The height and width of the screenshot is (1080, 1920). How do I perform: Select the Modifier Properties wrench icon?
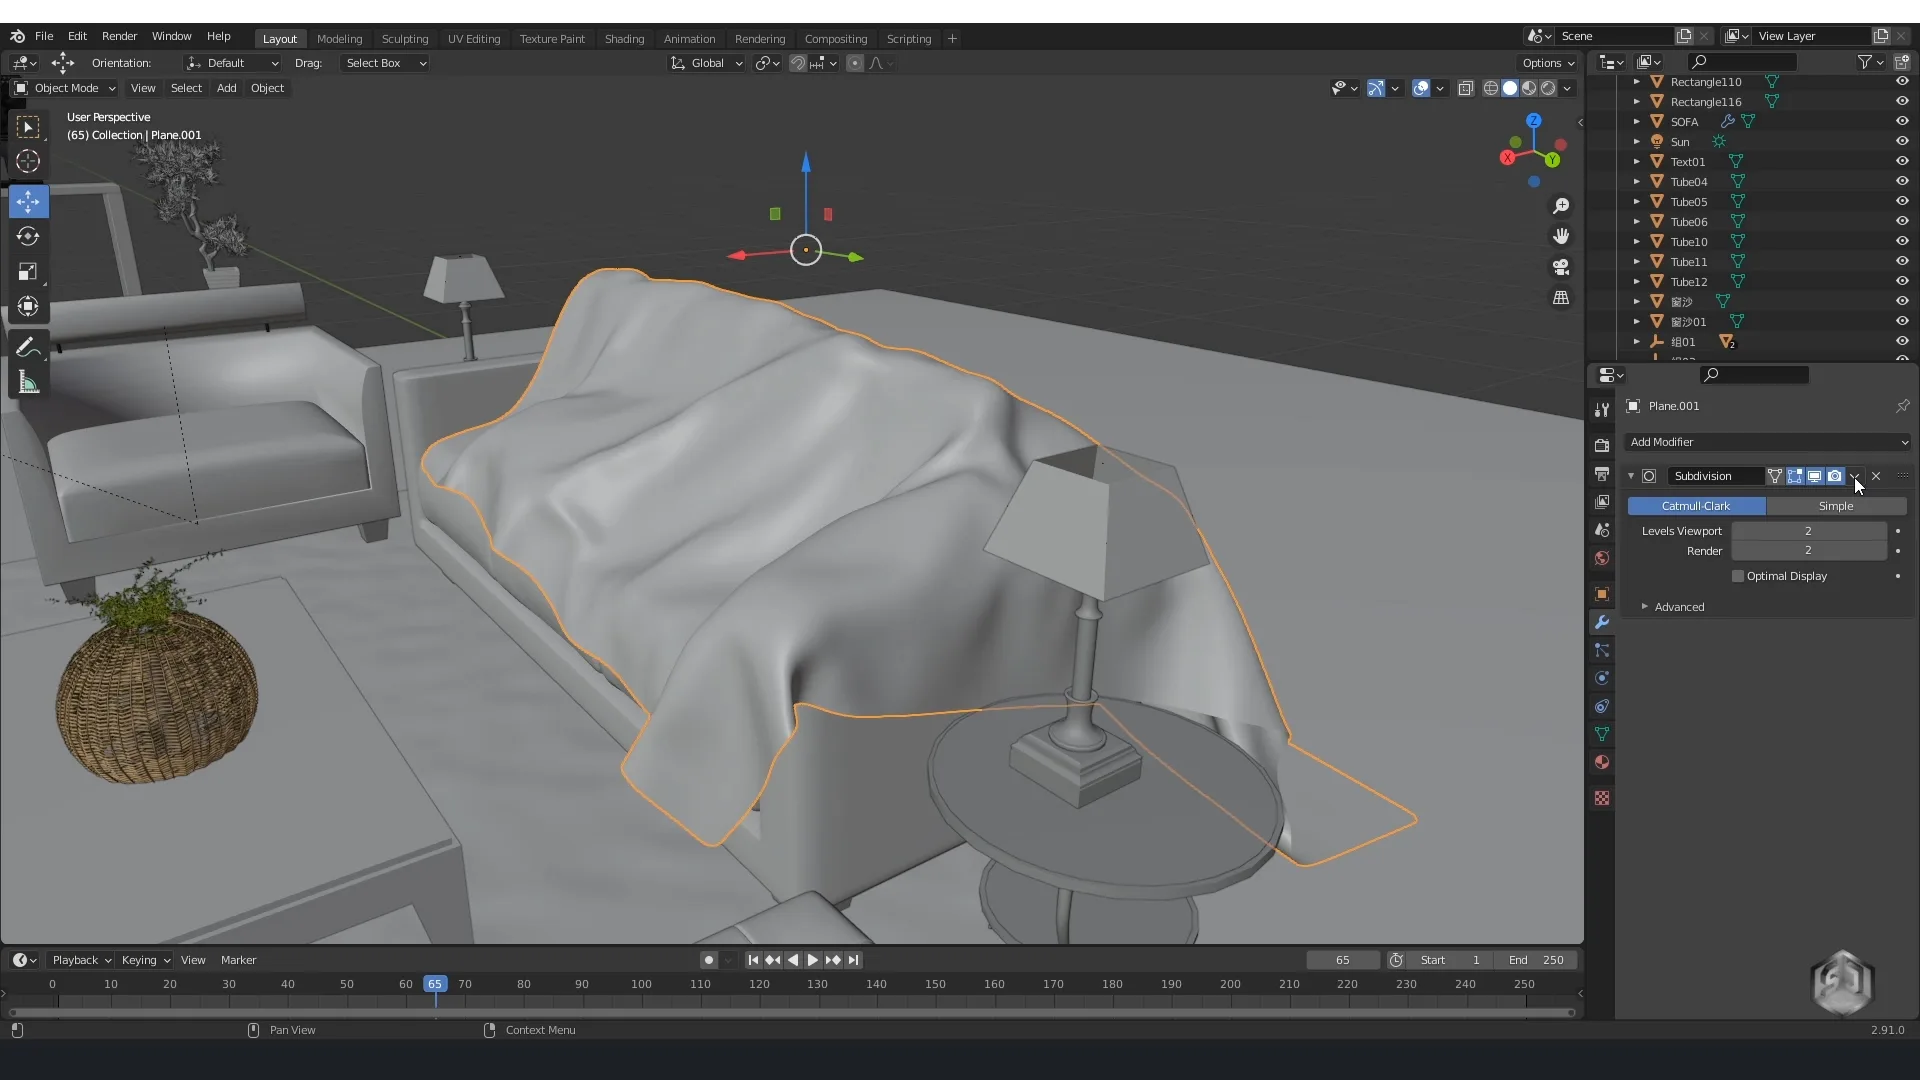tap(1602, 620)
